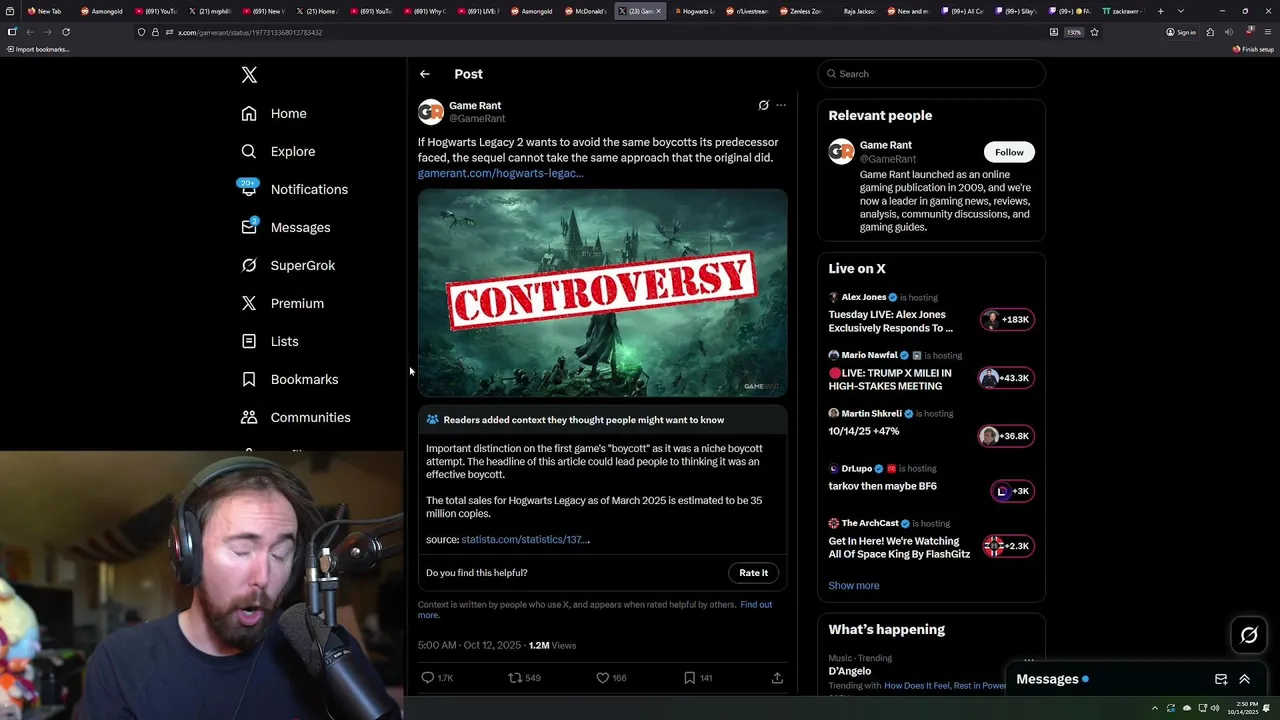Click the @GameRant handle on post

pos(477,119)
